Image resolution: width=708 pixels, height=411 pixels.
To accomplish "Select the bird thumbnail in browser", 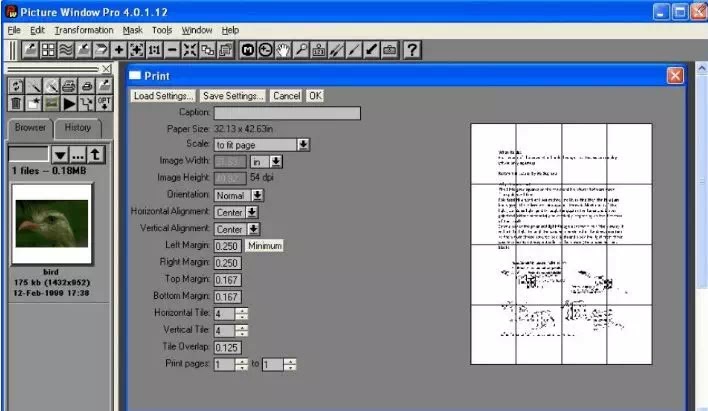I will point(52,224).
